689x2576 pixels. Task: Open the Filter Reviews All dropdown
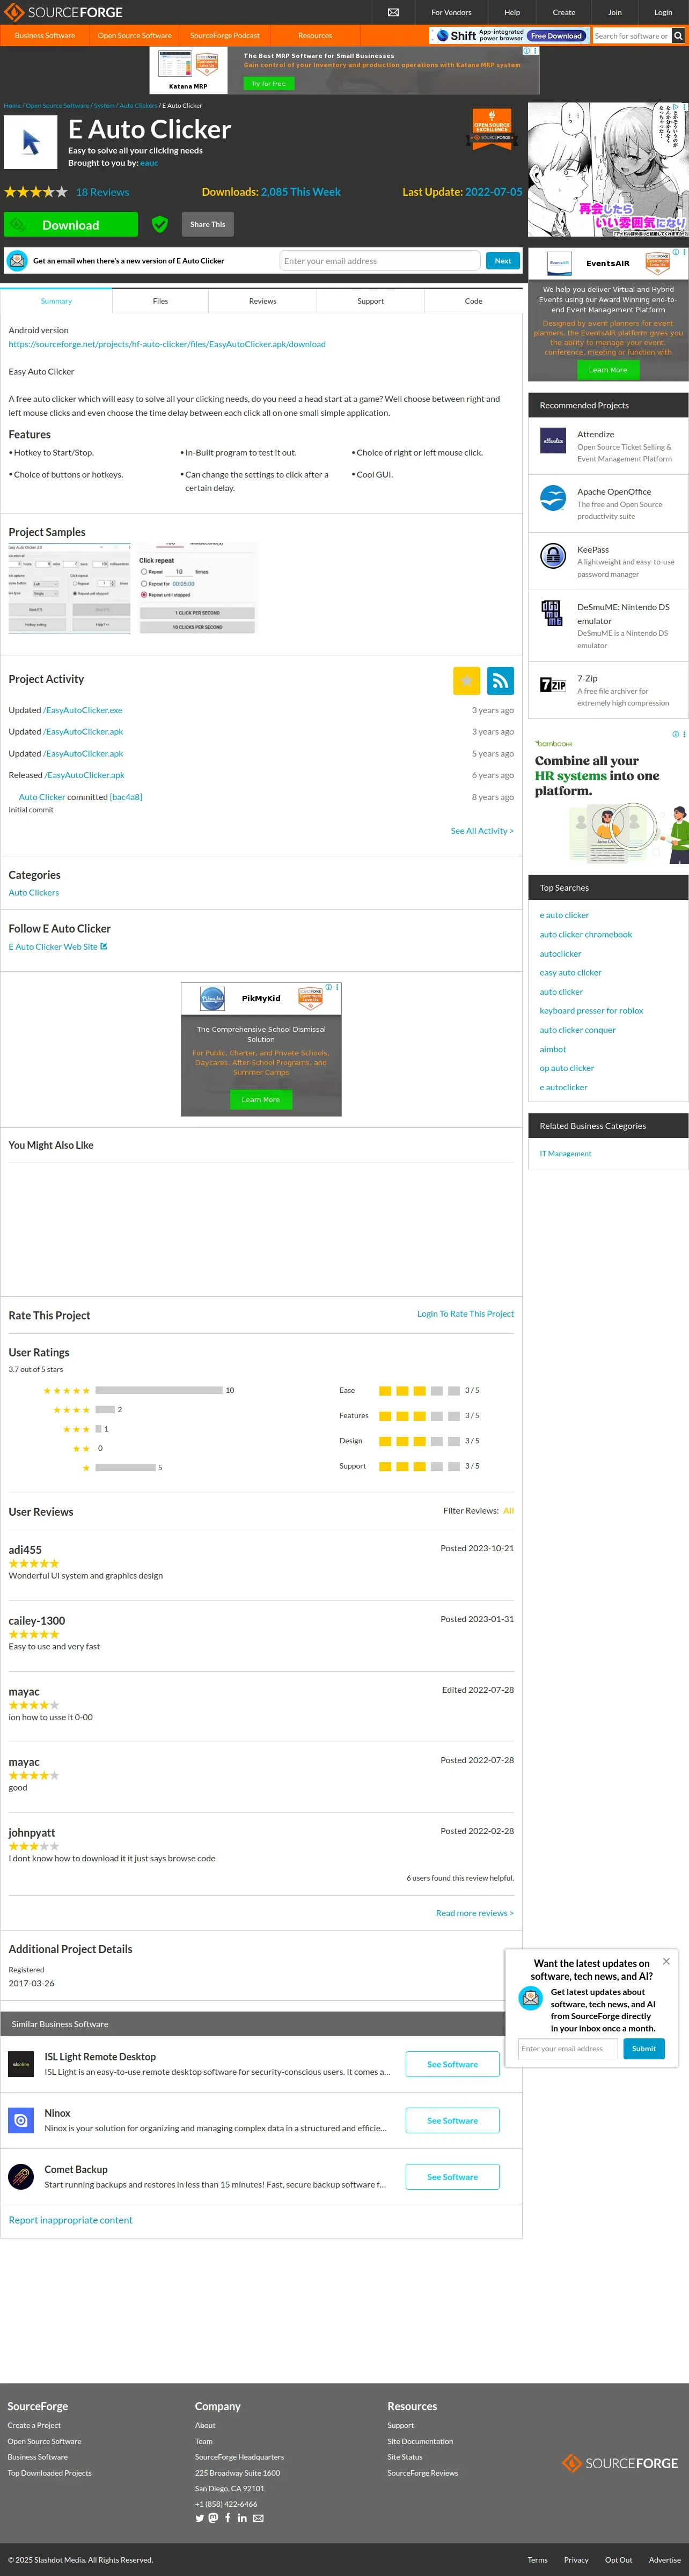[x=508, y=1511]
